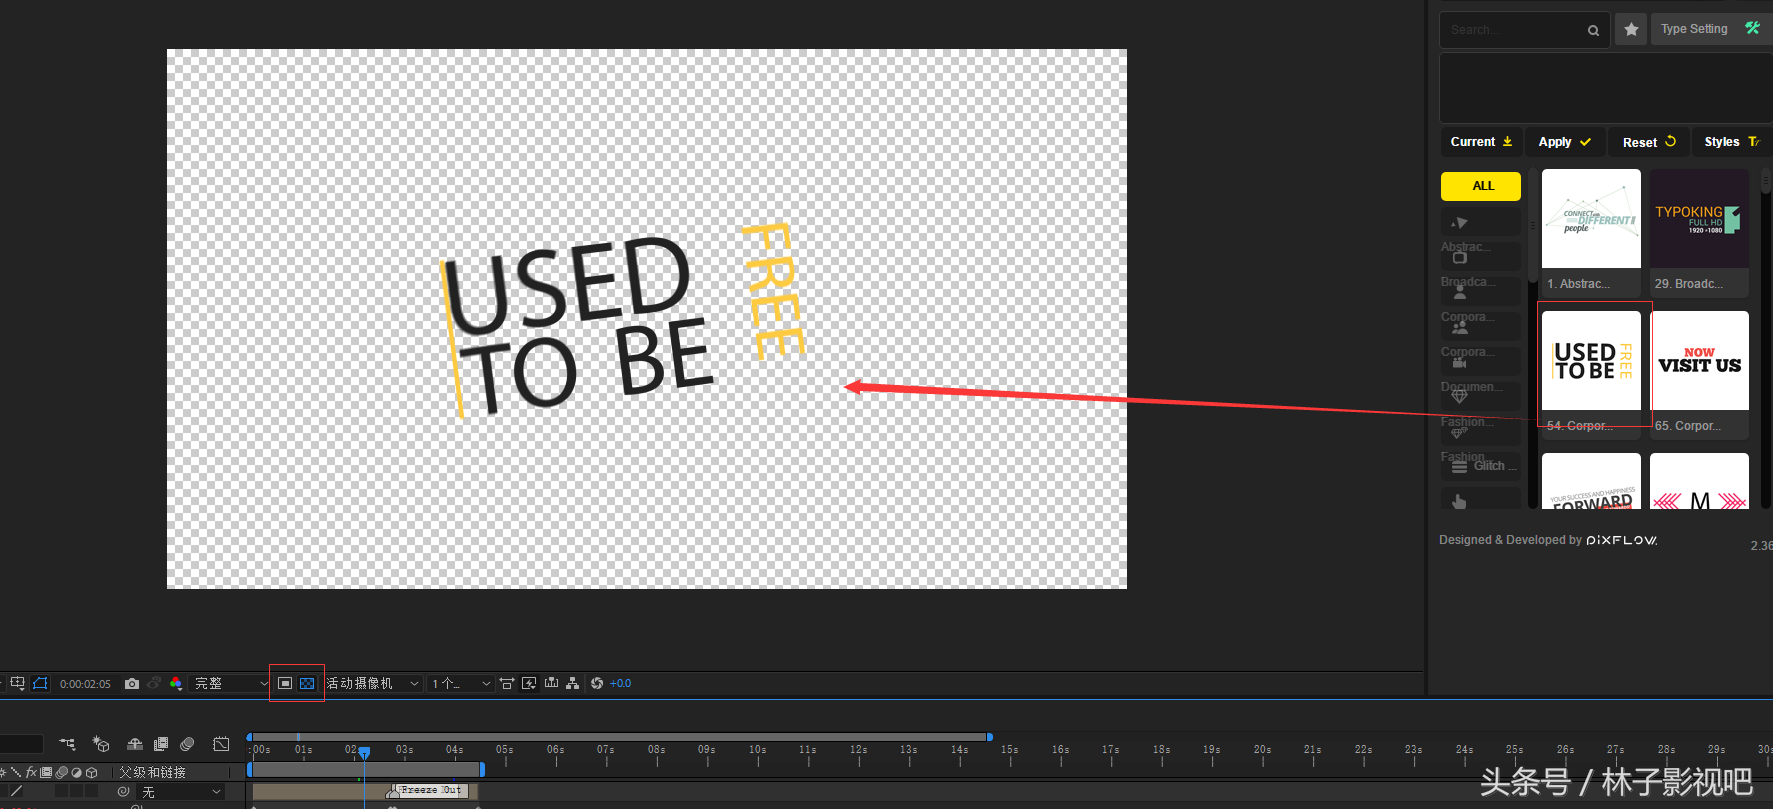1773x809 pixels.
Task: Open the show channel RGB color menu
Action: tap(176, 683)
